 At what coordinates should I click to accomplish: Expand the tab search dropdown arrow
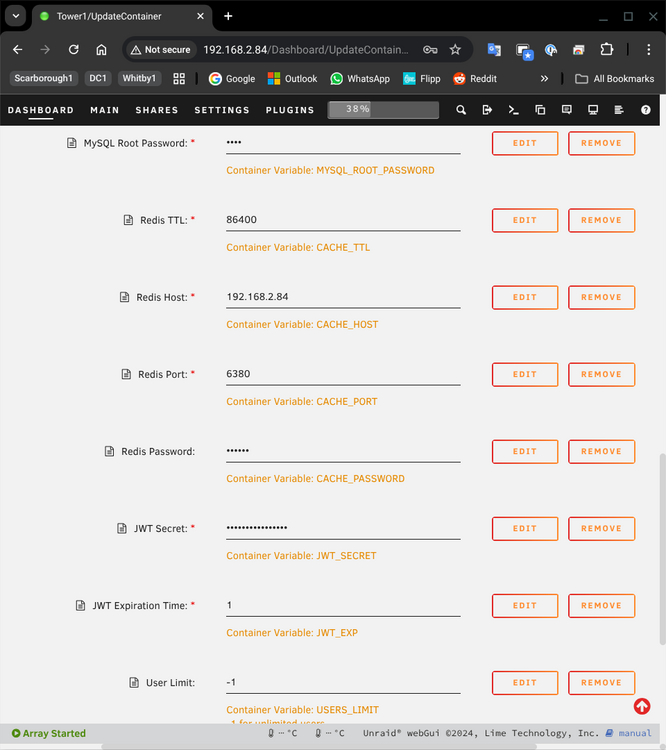(x=16, y=16)
